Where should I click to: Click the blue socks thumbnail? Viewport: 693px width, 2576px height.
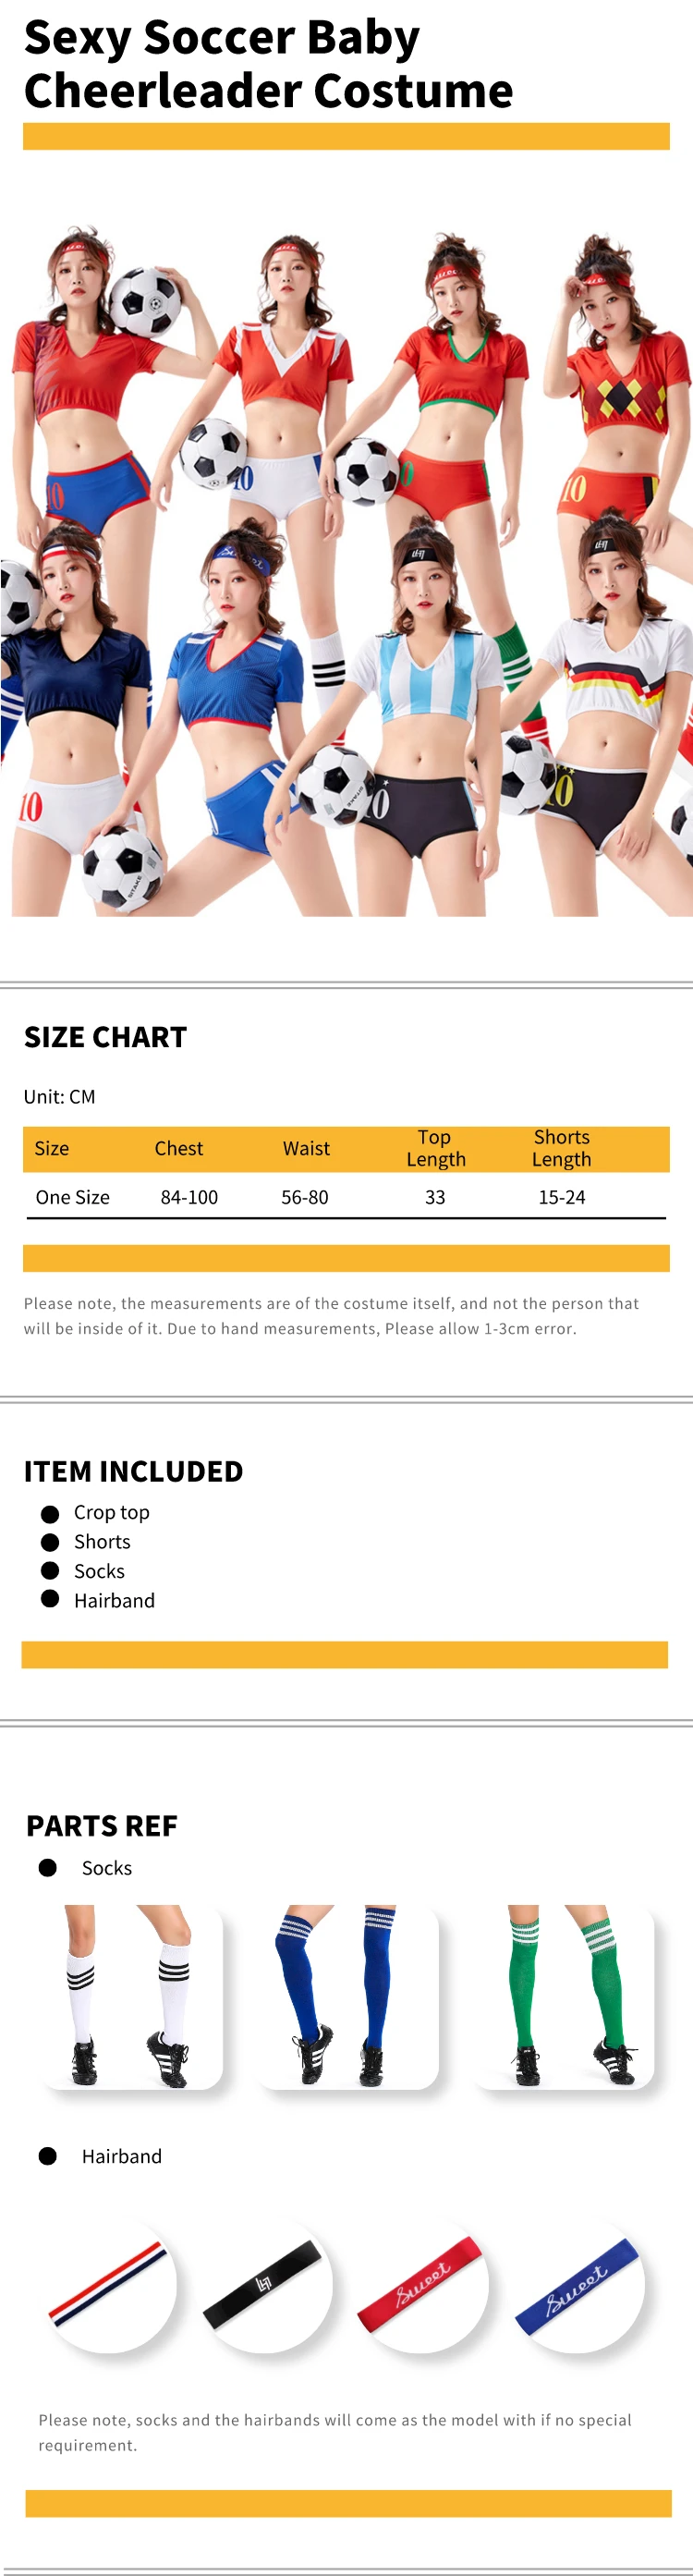point(347,1995)
